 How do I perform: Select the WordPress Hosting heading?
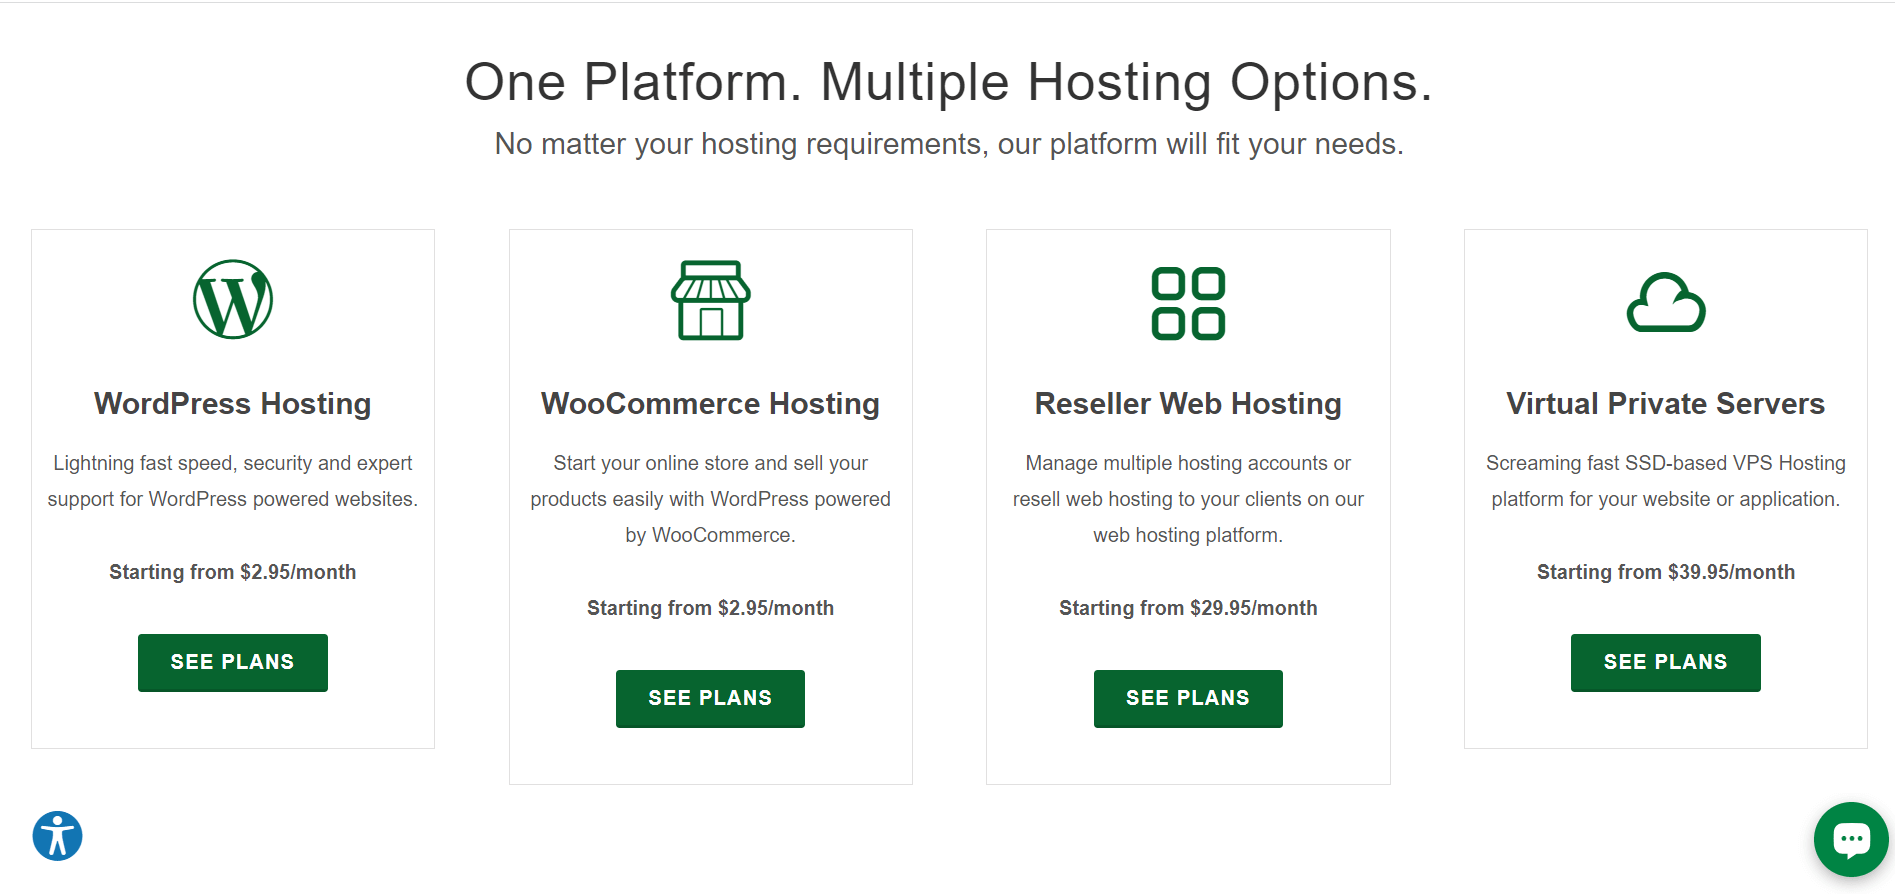[x=233, y=404]
